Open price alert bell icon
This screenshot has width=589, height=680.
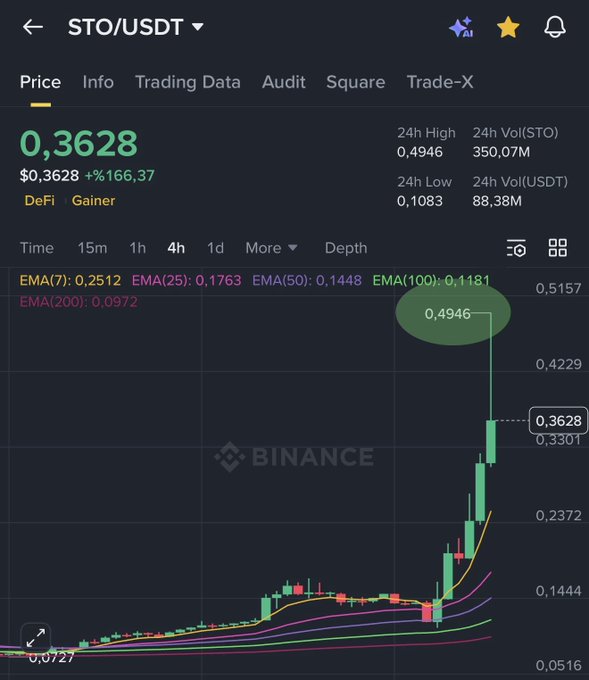pyautogui.click(x=555, y=27)
